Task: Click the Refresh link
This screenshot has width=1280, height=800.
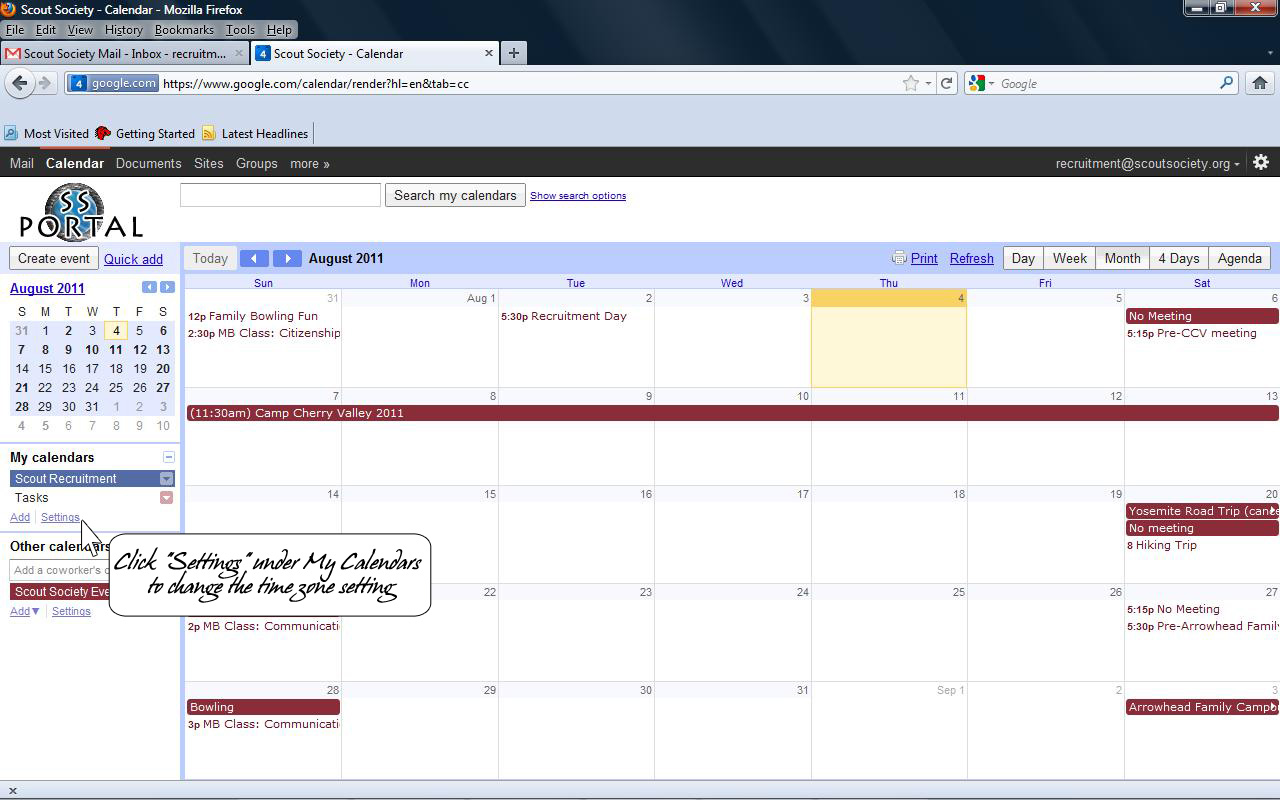Action: coord(971,258)
